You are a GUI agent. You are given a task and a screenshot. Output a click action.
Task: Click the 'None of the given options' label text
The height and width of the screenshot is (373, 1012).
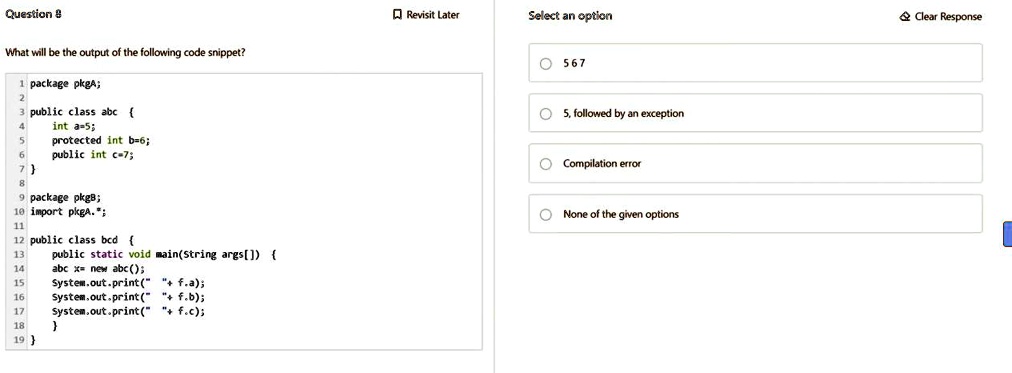[620, 214]
